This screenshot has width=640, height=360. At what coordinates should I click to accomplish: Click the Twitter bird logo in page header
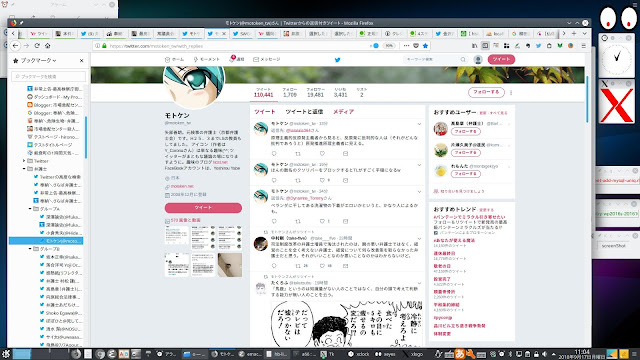(338, 60)
